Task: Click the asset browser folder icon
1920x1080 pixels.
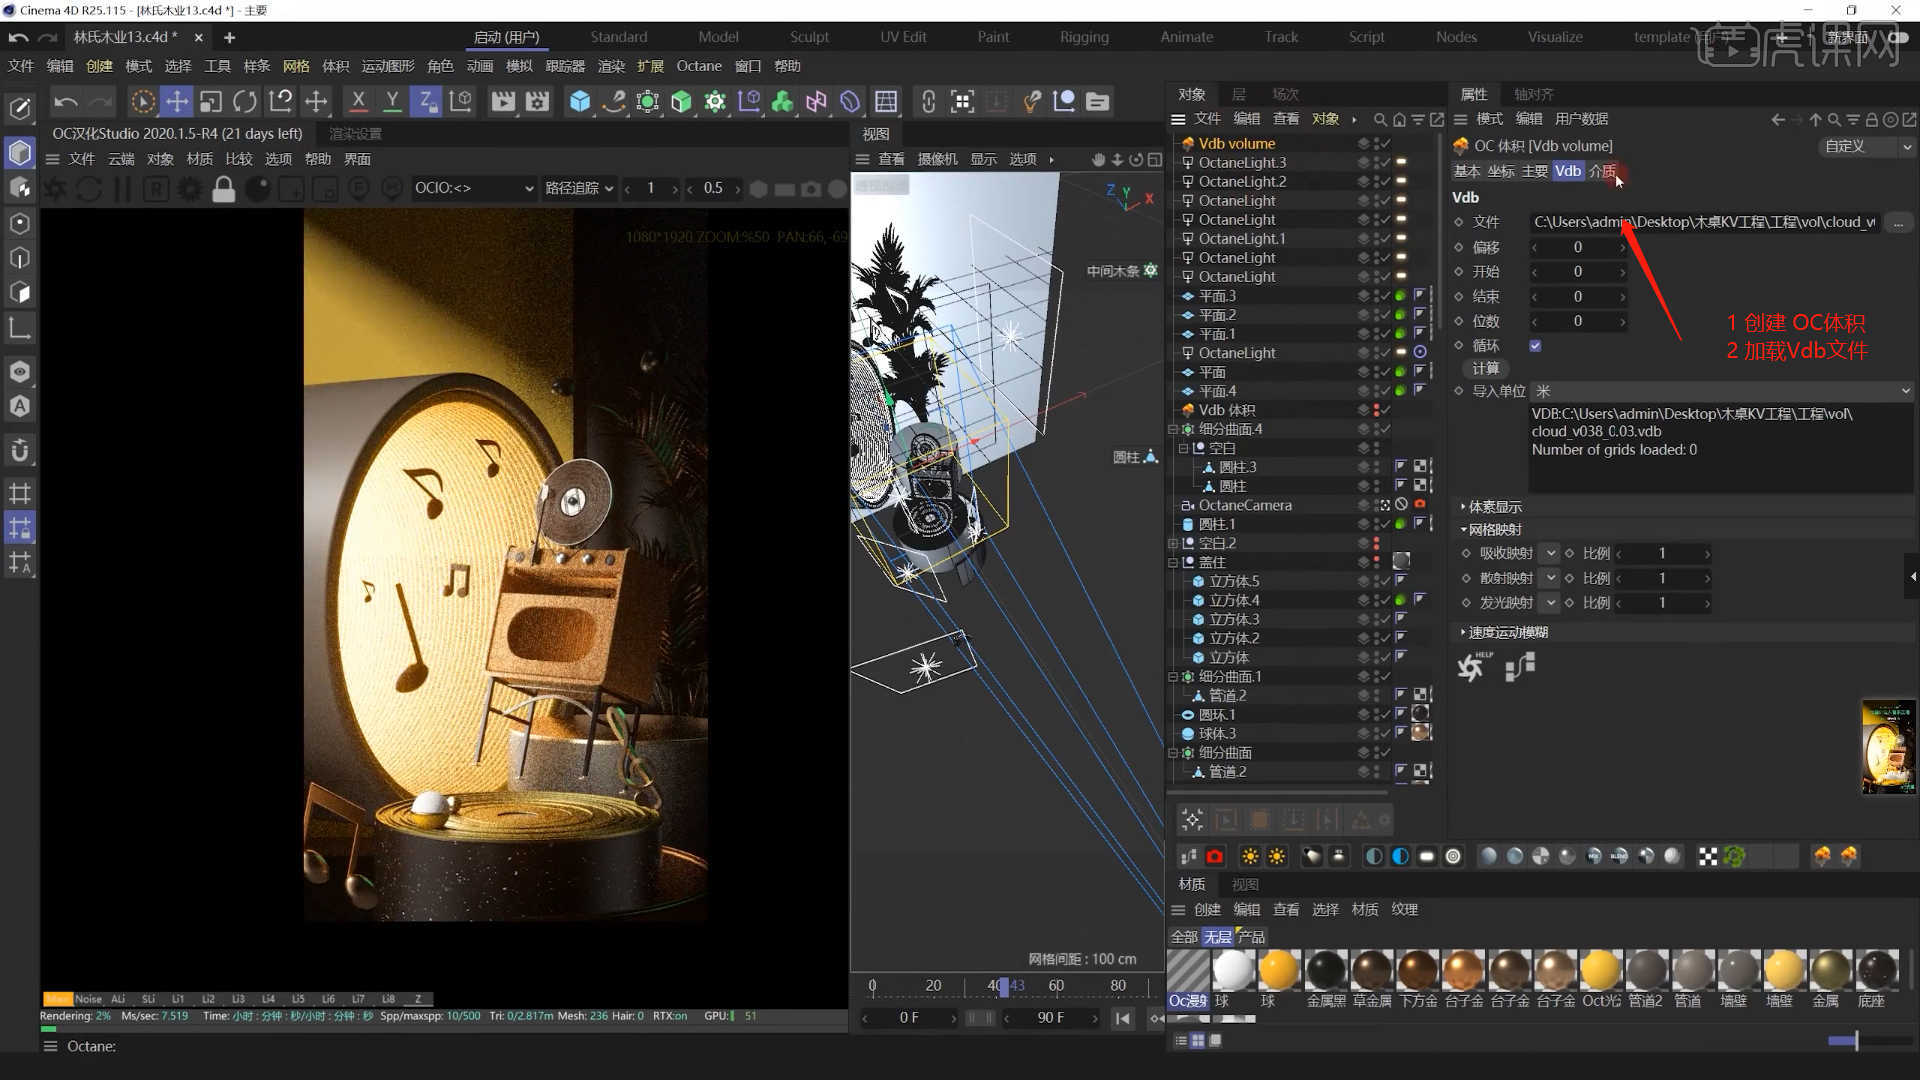Action: [x=1097, y=101]
